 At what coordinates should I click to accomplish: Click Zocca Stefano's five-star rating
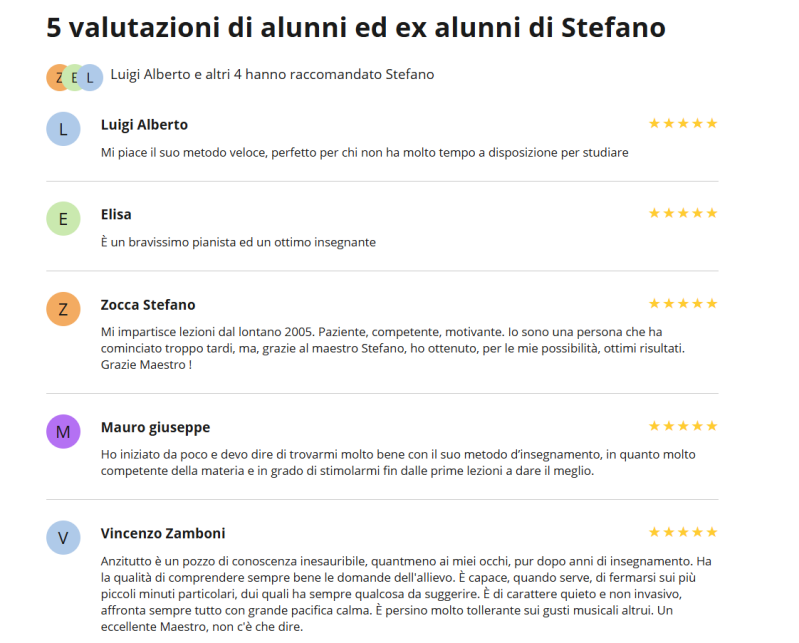pyautogui.click(x=683, y=303)
